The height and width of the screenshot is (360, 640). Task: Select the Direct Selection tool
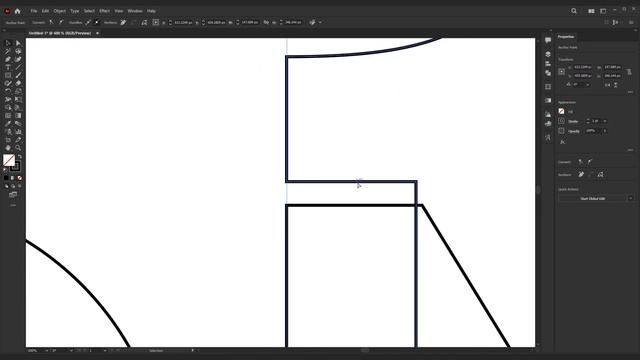[18, 43]
